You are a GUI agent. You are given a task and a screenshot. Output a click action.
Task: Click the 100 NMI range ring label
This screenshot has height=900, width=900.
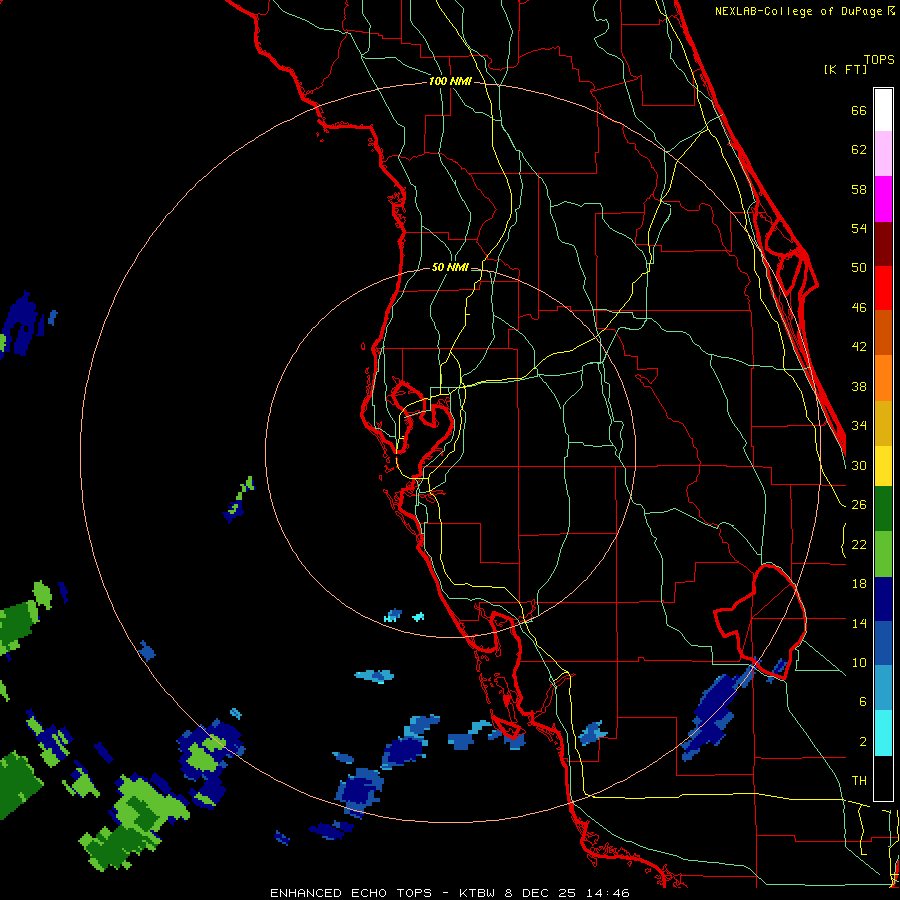[450, 82]
